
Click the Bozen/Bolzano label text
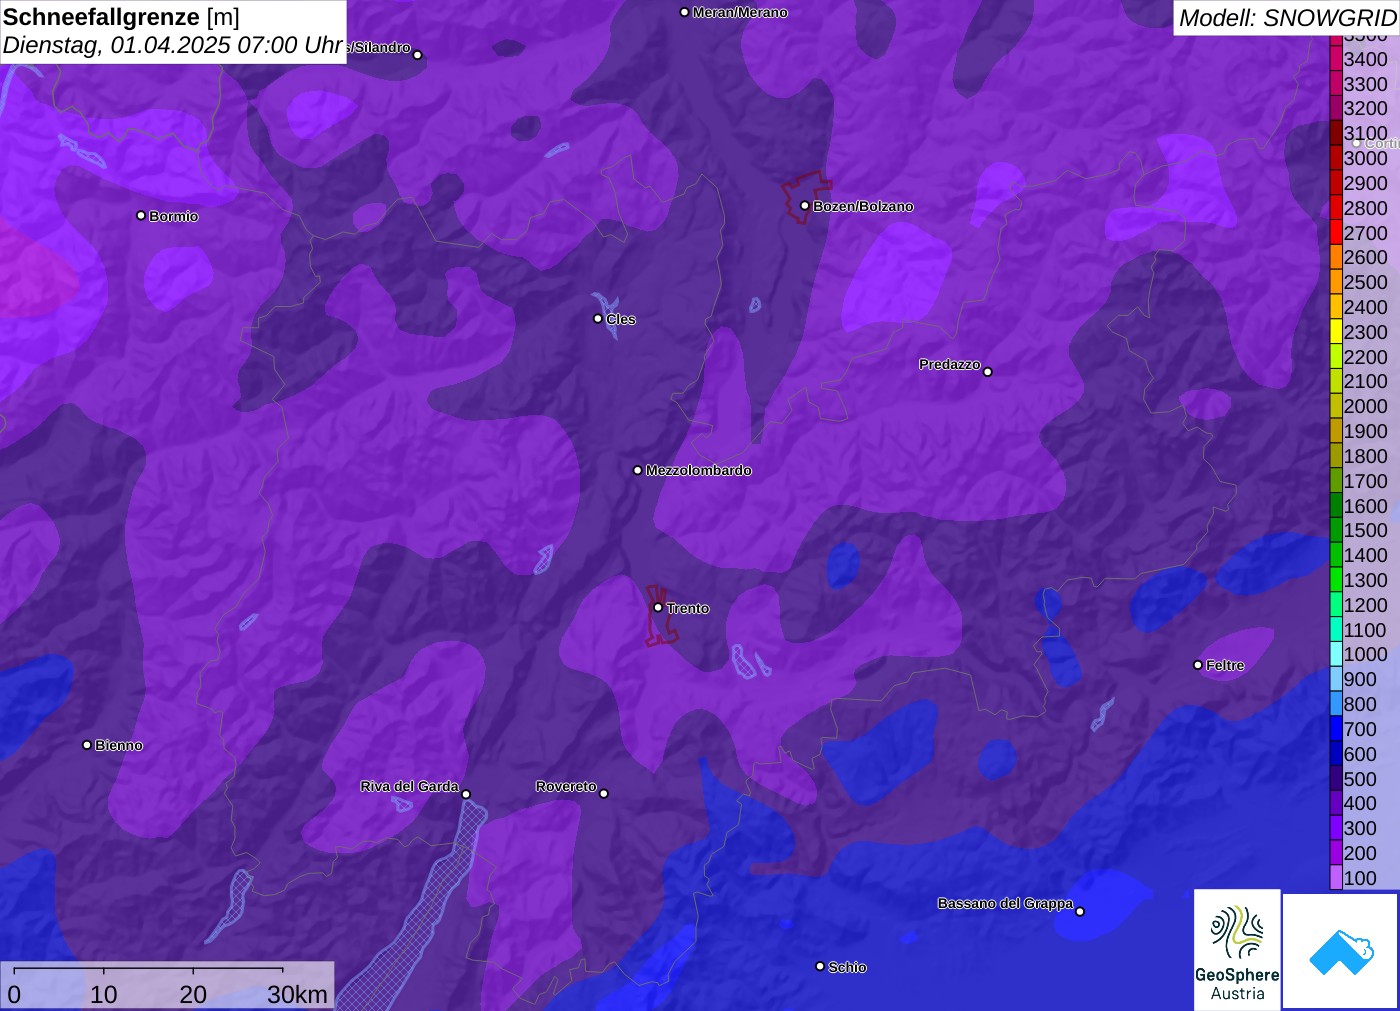[x=863, y=206]
